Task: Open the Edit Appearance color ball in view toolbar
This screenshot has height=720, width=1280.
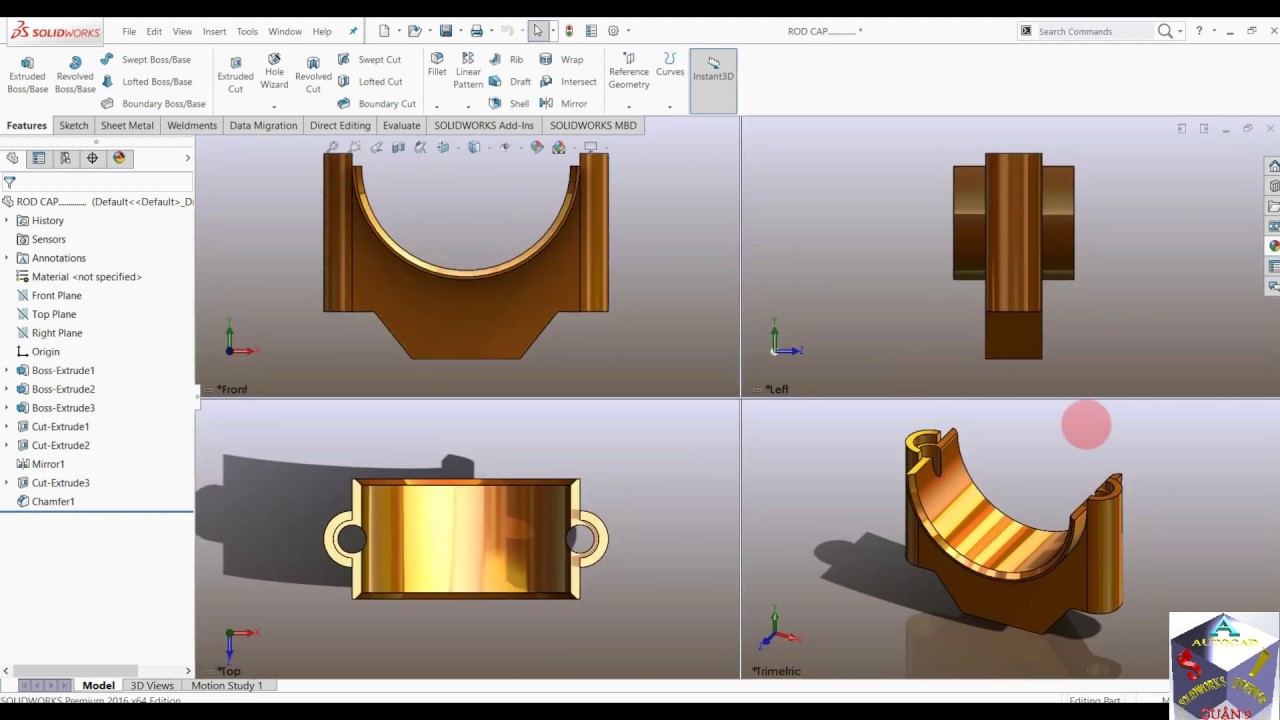Action: [537, 147]
